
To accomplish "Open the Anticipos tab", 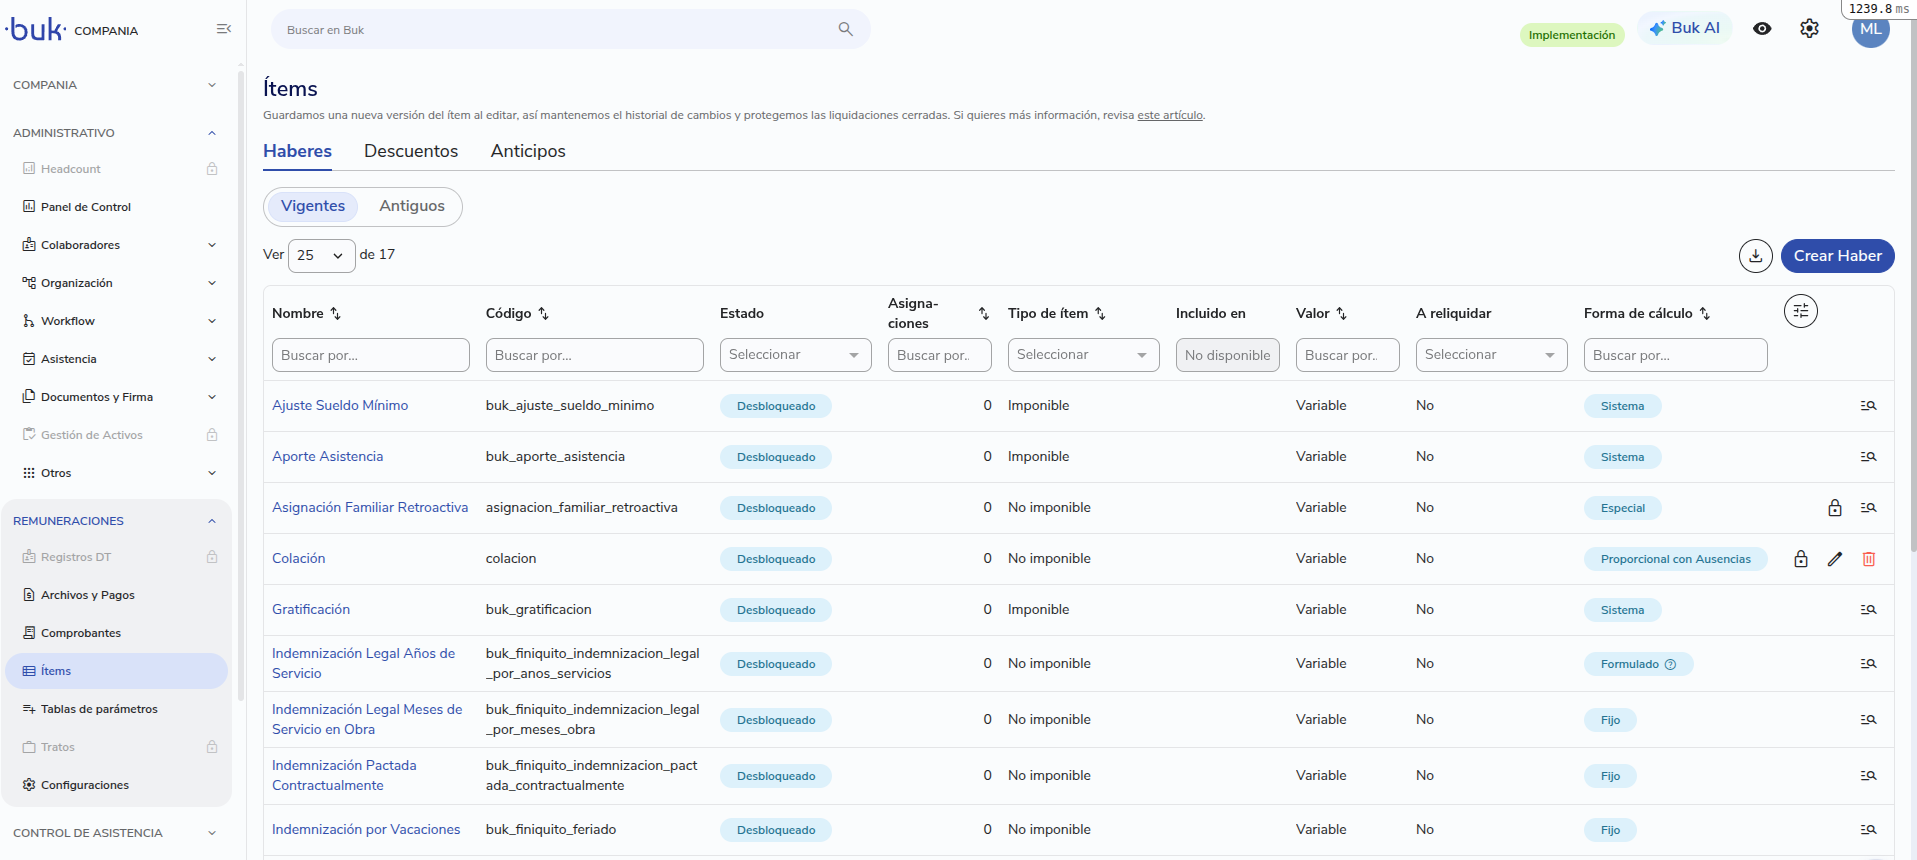I will coord(528,151).
